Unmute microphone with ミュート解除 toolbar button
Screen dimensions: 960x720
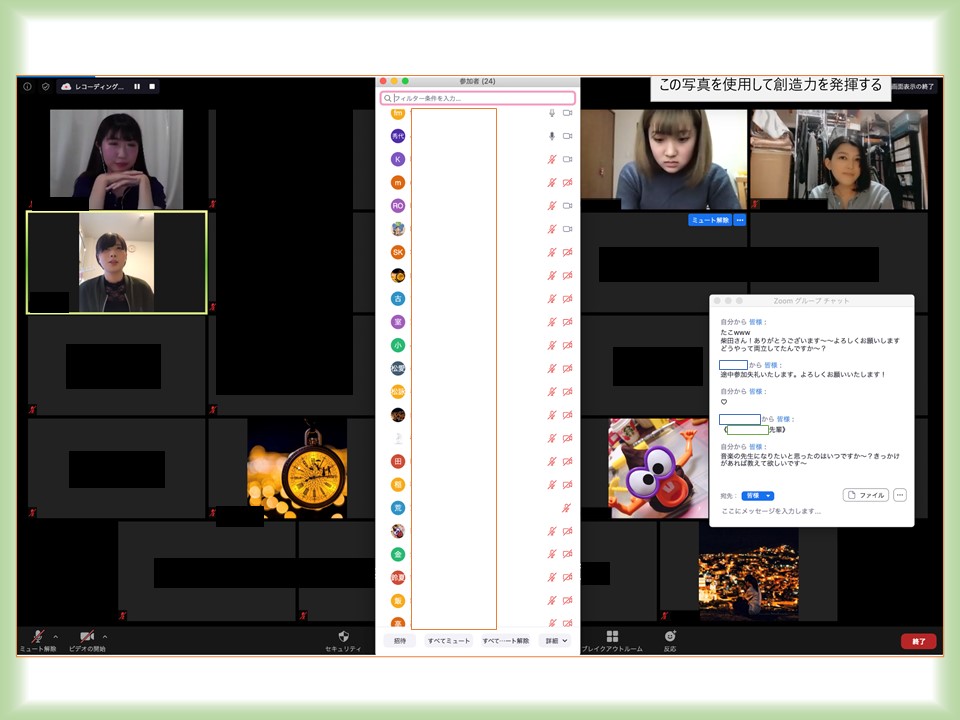pos(38,640)
